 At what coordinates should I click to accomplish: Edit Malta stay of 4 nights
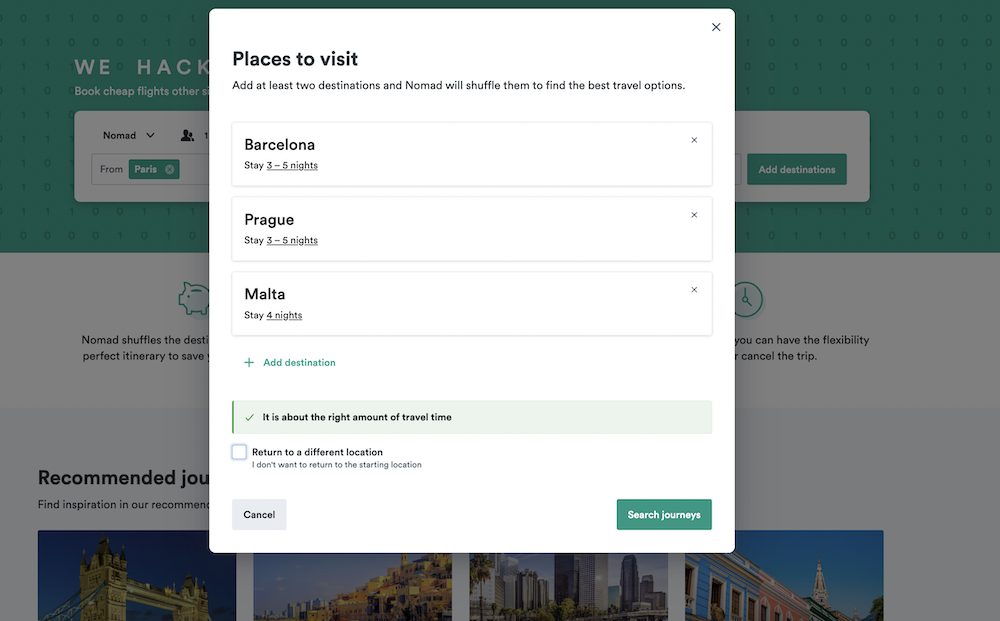[285, 314]
